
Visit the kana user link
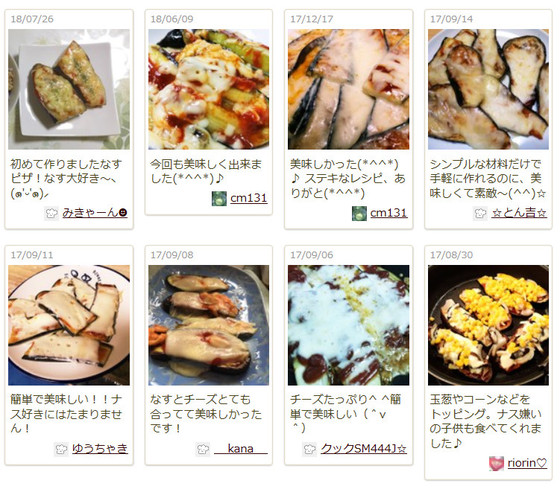coord(241,449)
